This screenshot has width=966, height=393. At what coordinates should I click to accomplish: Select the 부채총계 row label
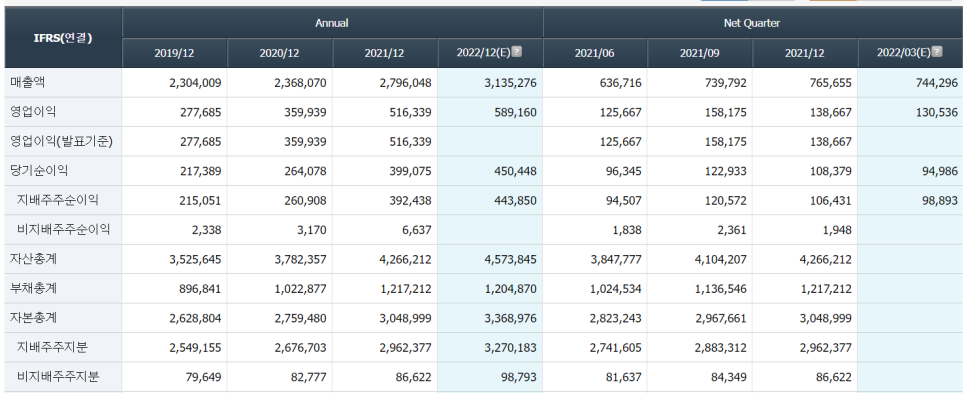click(34, 288)
